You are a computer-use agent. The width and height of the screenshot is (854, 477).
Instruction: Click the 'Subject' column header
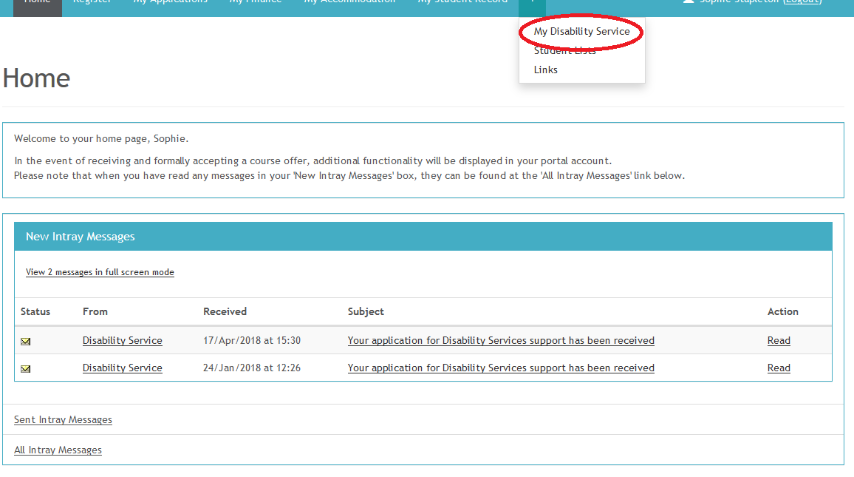tap(366, 311)
